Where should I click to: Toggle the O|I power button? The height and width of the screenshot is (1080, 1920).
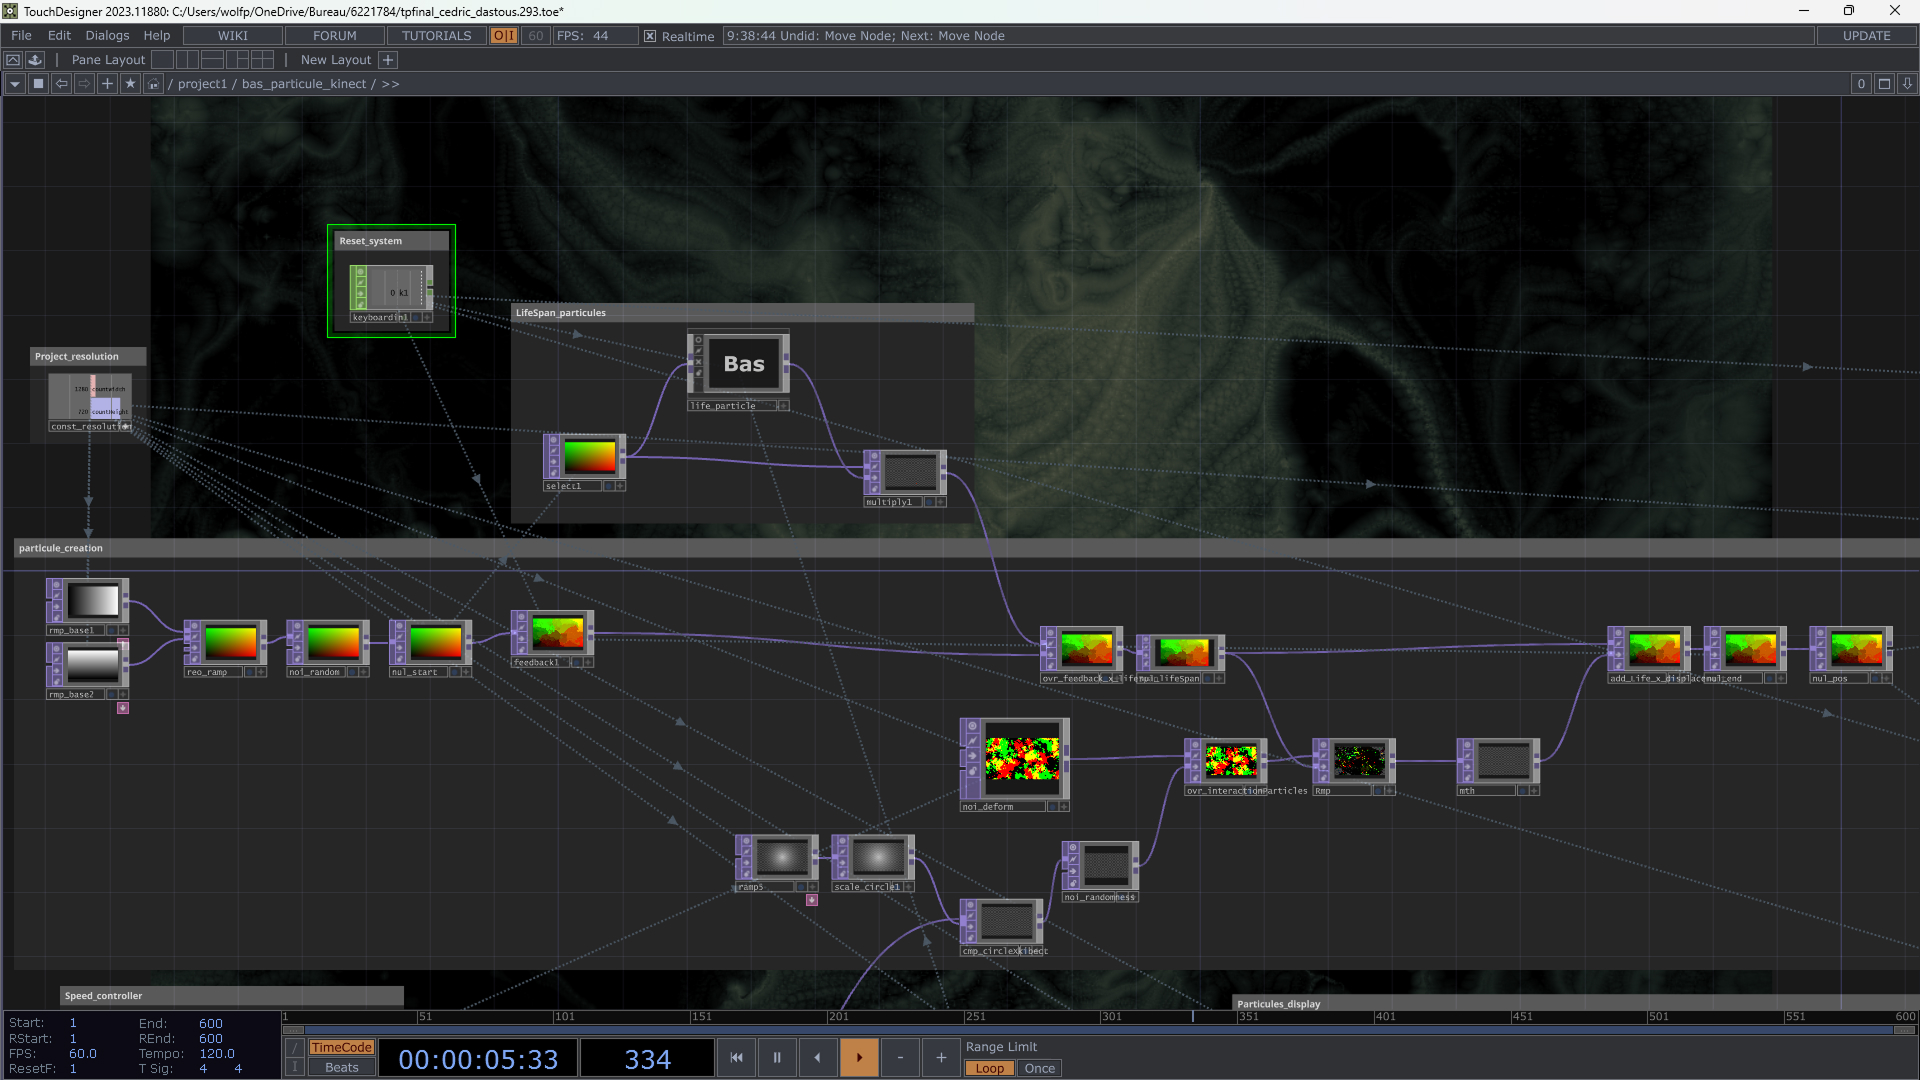coord(504,36)
